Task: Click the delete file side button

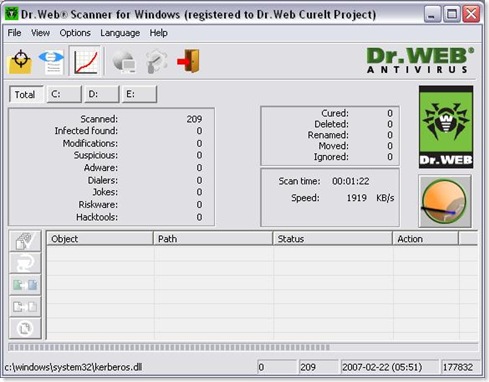Action: pos(25,328)
